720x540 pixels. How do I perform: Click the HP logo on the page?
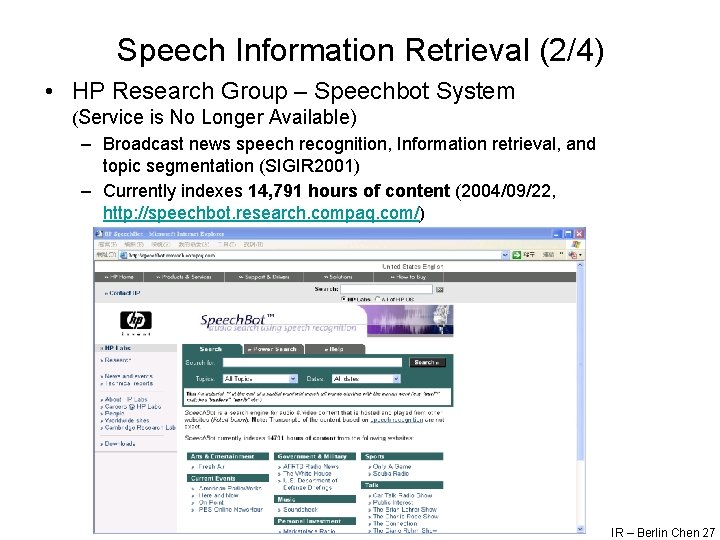pyautogui.click(x=135, y=320)
